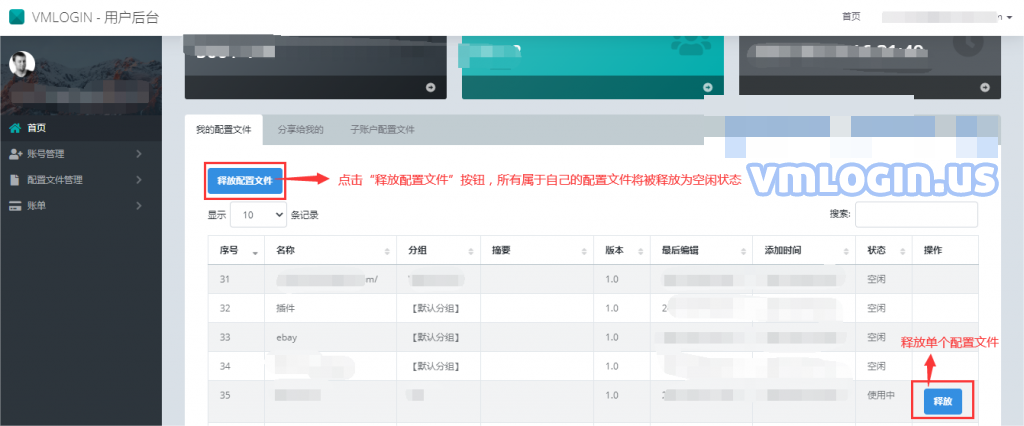Click 【默认分组】 in row 33
This screenshot has height=426, width=1024.
[435, 337]
